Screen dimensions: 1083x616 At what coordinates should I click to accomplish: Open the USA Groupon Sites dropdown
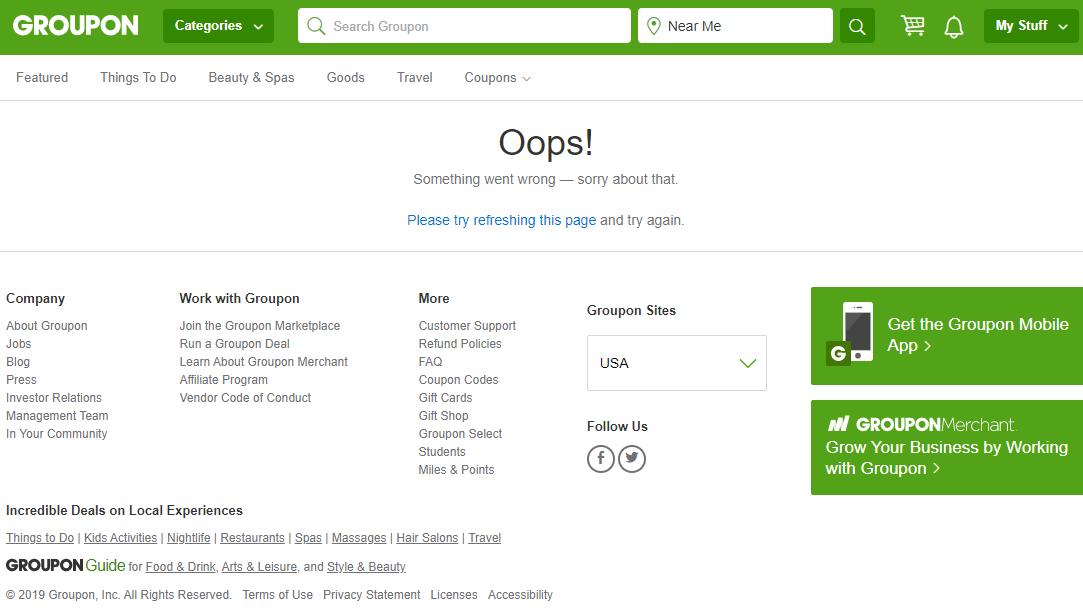[x=677, y=363]
